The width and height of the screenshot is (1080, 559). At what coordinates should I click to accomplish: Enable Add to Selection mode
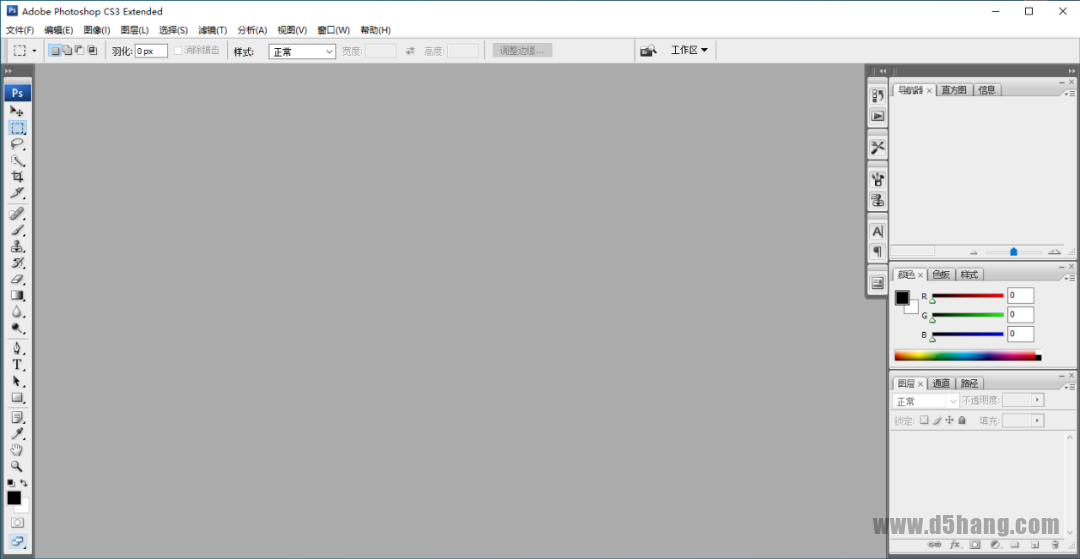[x=68, y=50]
